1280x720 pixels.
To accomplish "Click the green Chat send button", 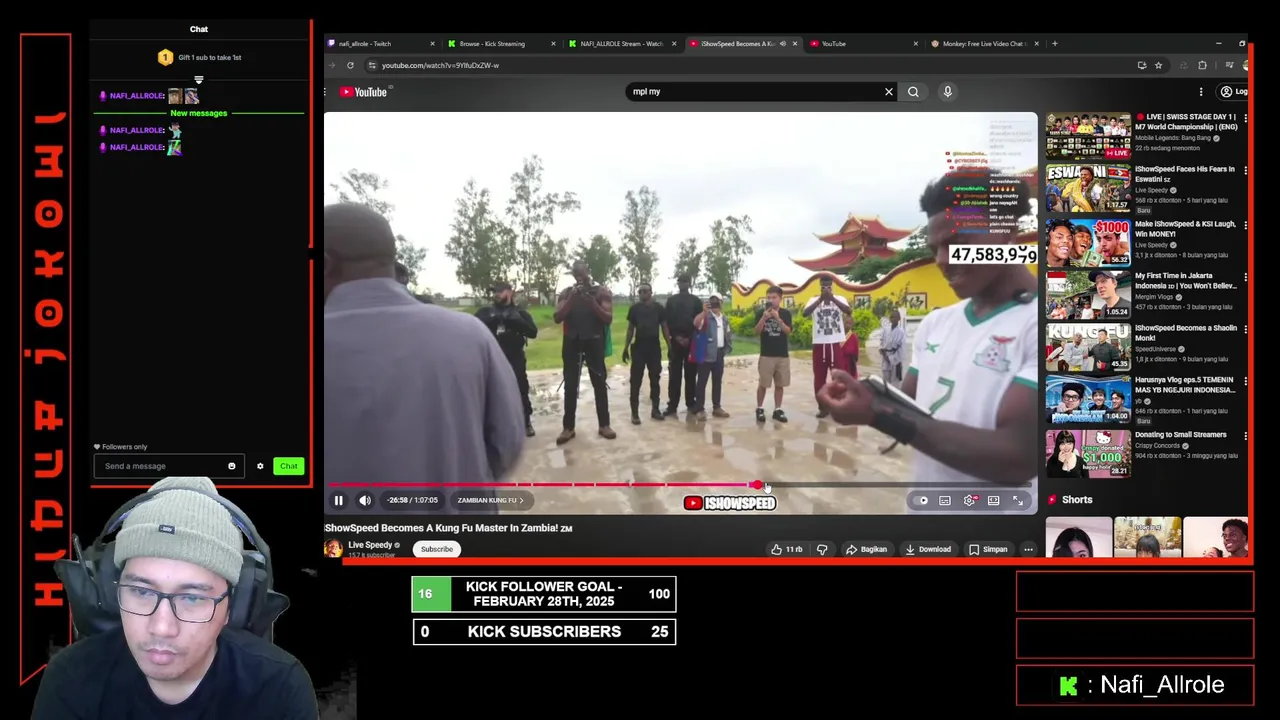I will 289,466.
